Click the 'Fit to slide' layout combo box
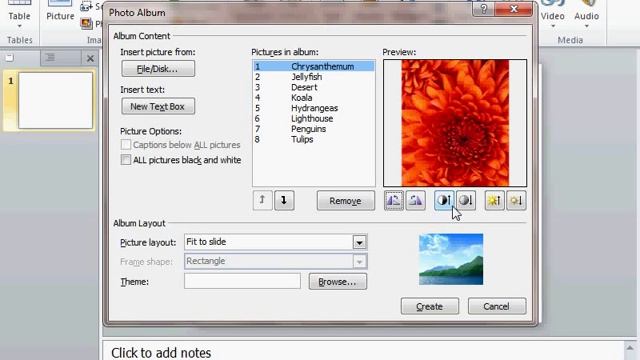 [x=276, y=242]
